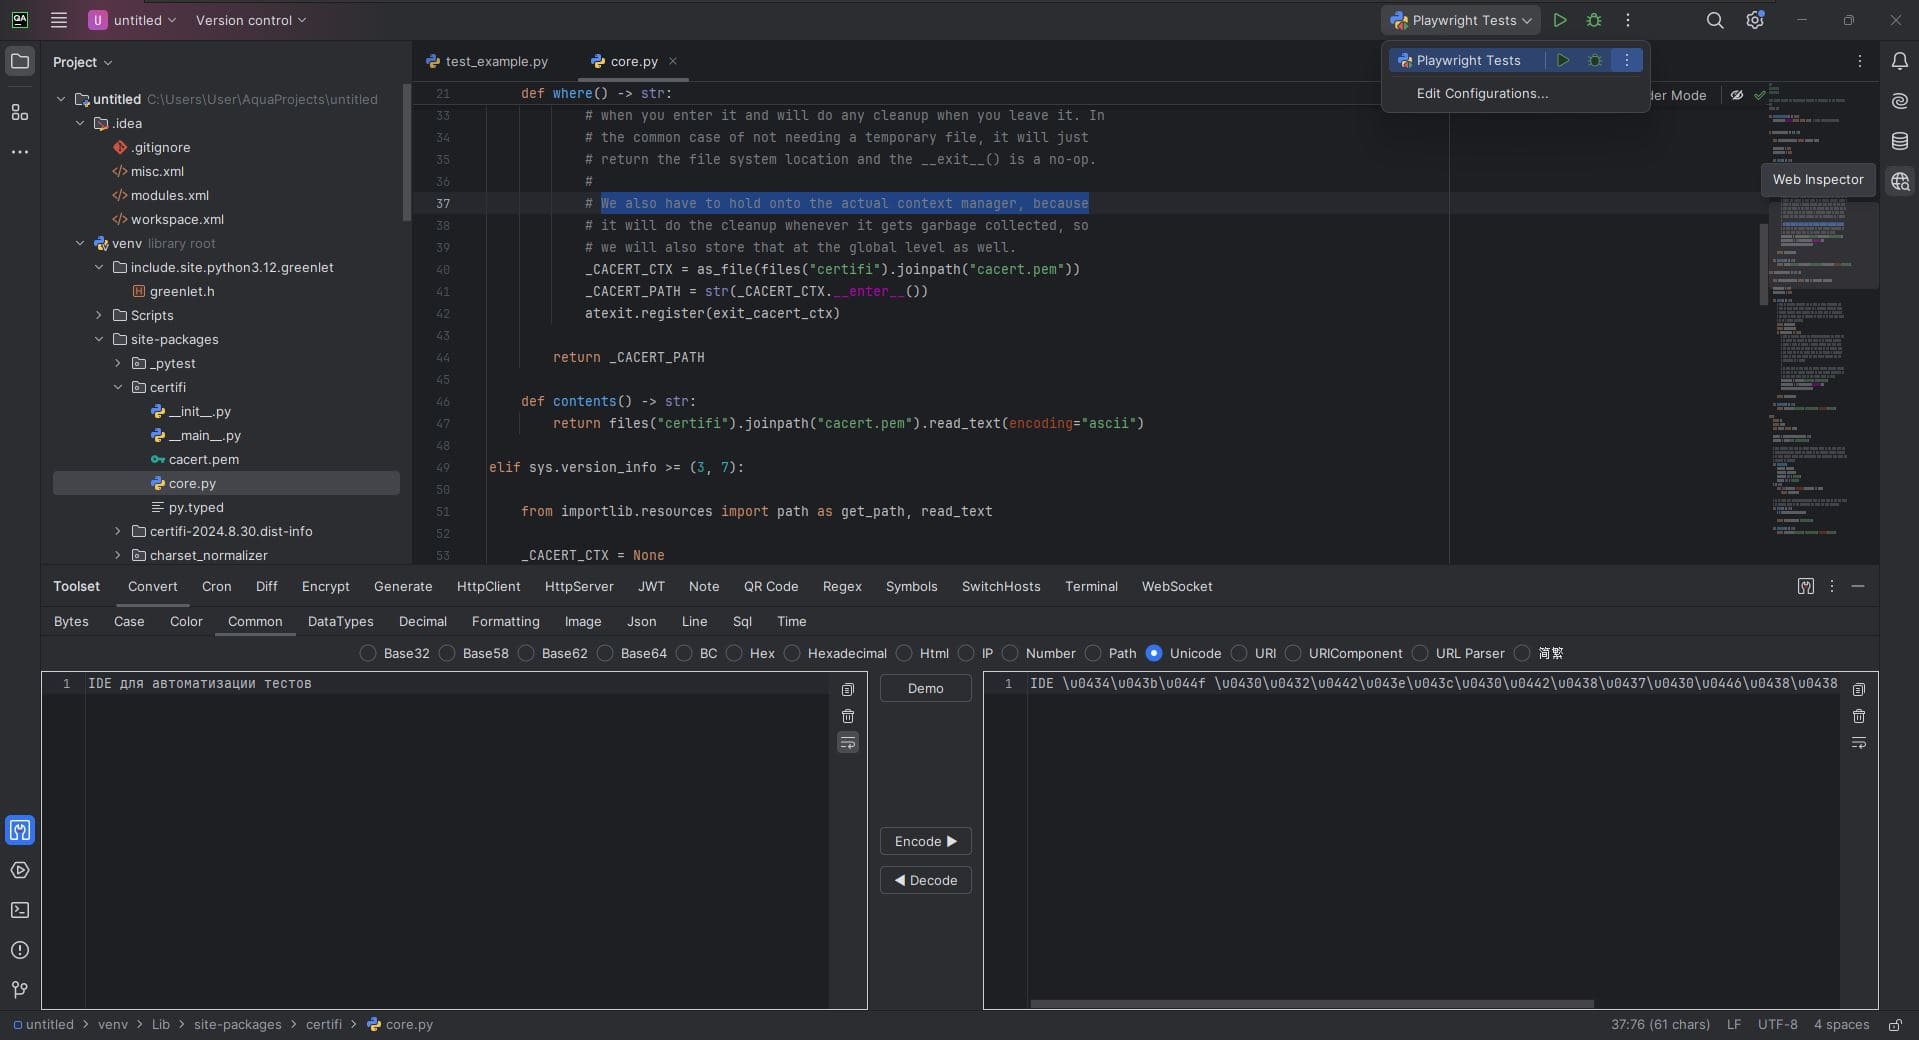Collapse the site-packages folder
This screenshot has height=1040, width=1919.
[x=99, y=339]
